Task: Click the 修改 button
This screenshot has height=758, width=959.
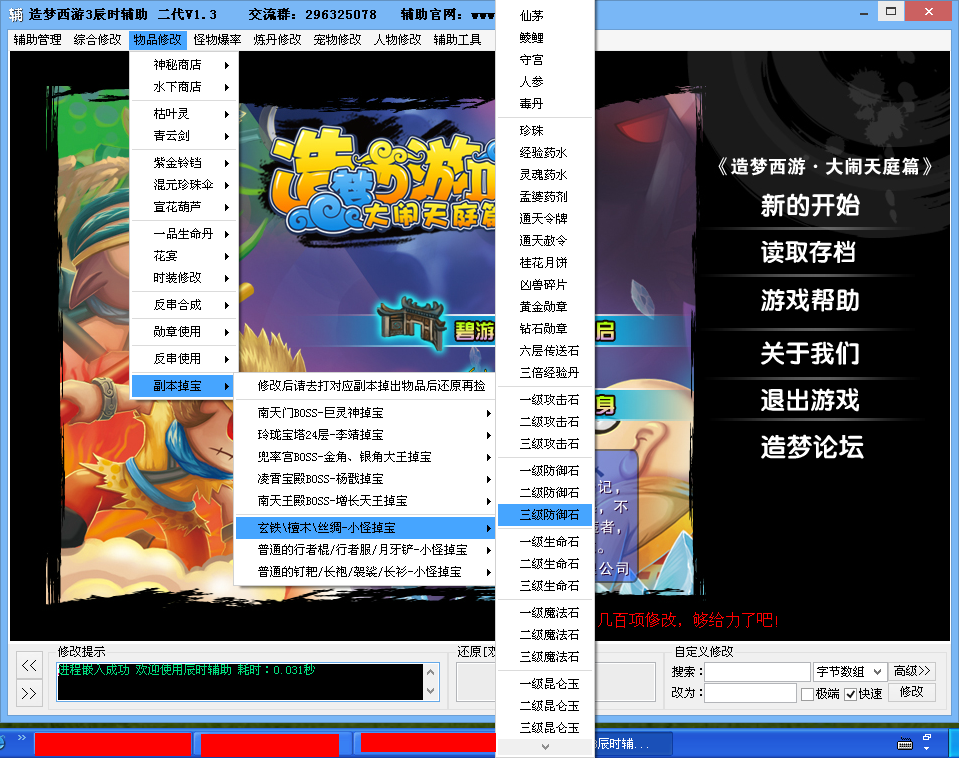Action: (x=911, y=692)
